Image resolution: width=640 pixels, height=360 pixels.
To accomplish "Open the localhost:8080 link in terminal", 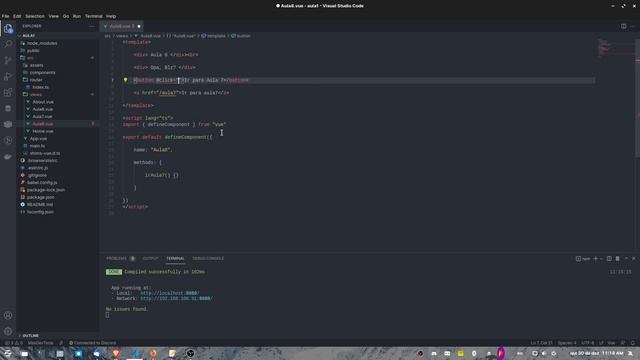I will point(170,293).
